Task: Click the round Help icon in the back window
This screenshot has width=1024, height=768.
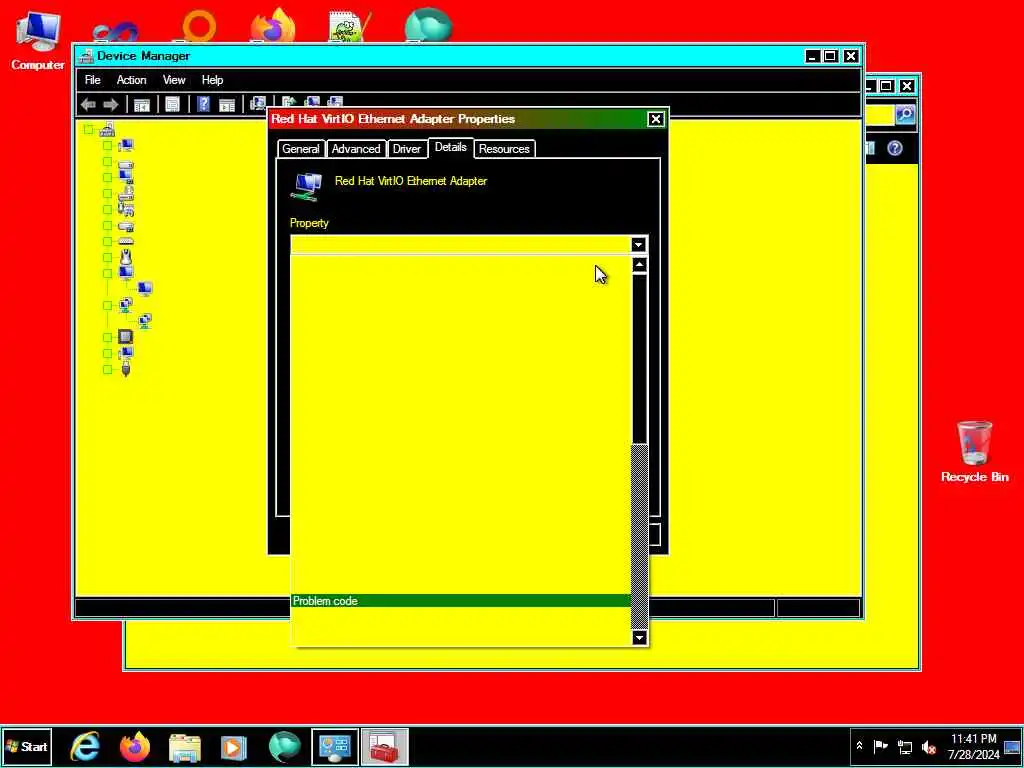Action: click(x=895, y=148)
